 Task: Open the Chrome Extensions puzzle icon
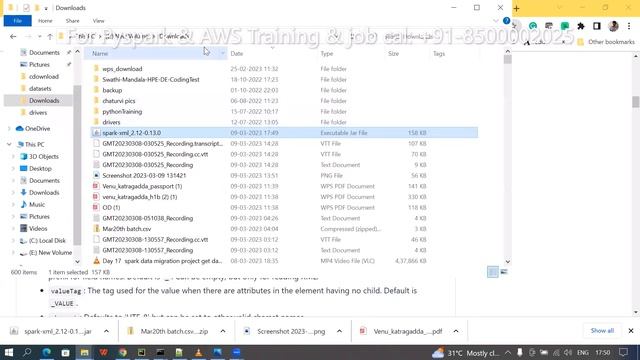coord(580,26)
